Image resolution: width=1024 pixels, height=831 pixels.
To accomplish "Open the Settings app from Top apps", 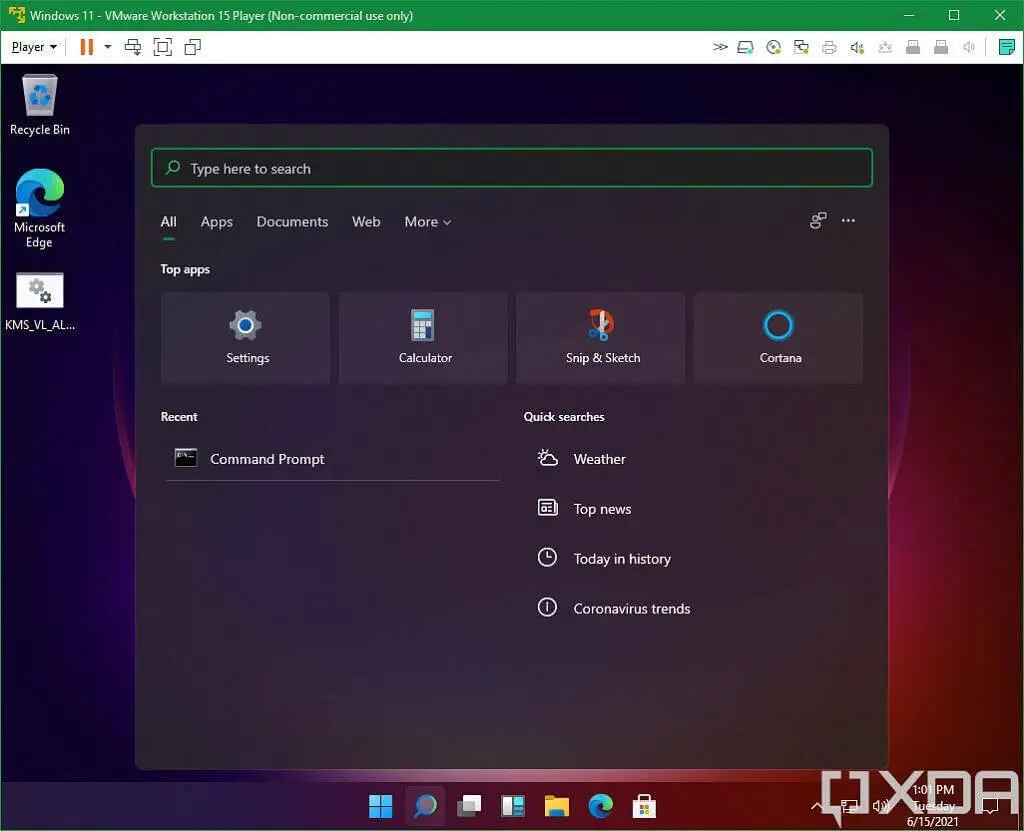I will click(245, 337).
